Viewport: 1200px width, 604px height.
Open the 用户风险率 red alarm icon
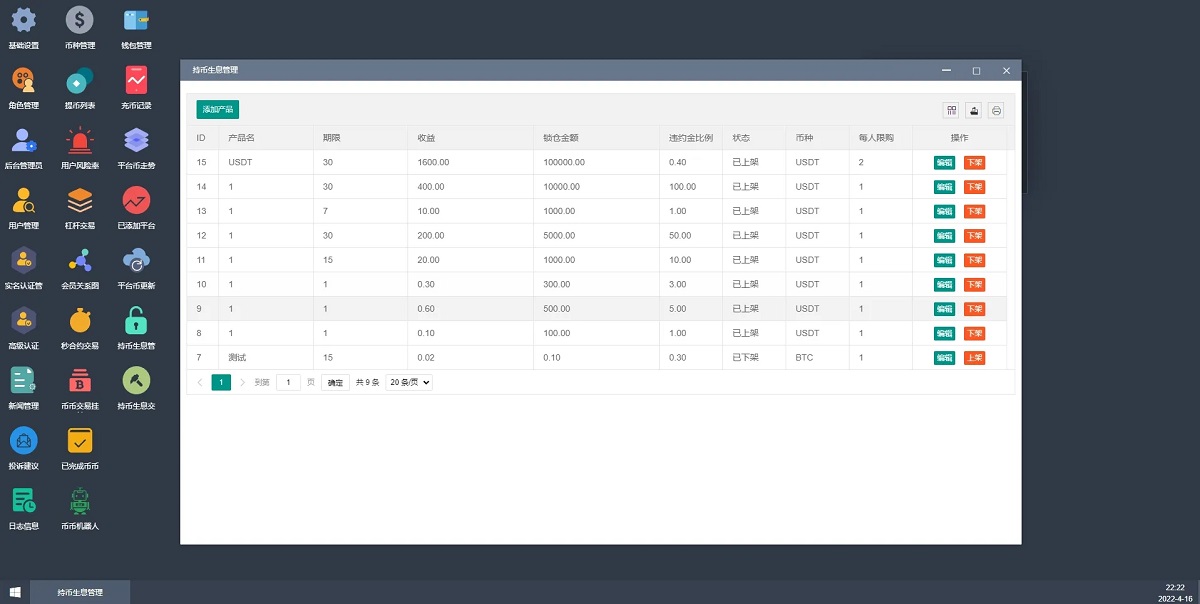coord(79,140)
